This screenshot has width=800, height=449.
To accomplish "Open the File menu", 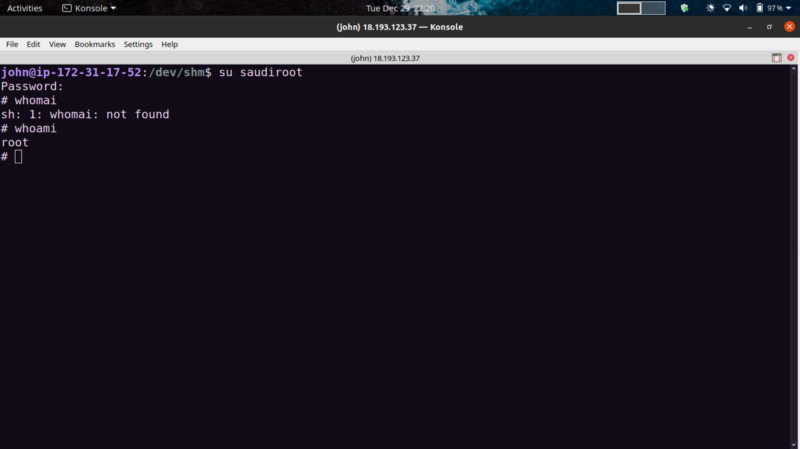I will click(12, 44).
